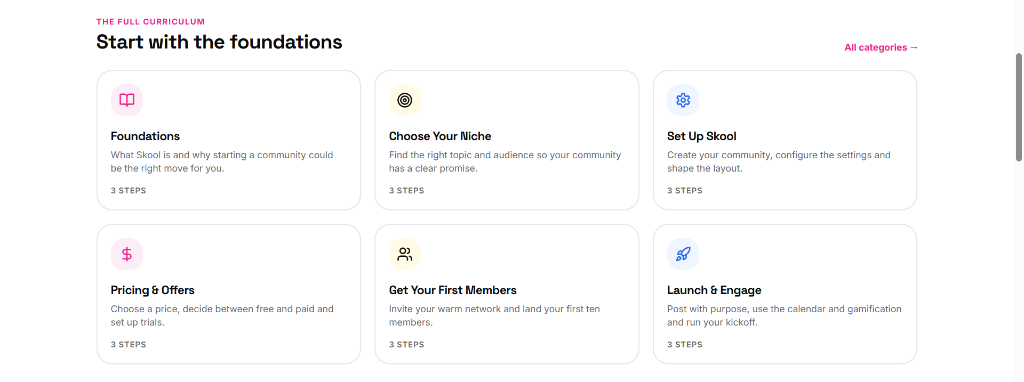1024x382 pixels.
Task: Open the Choose Your Niche title
Action: point(440,136)
